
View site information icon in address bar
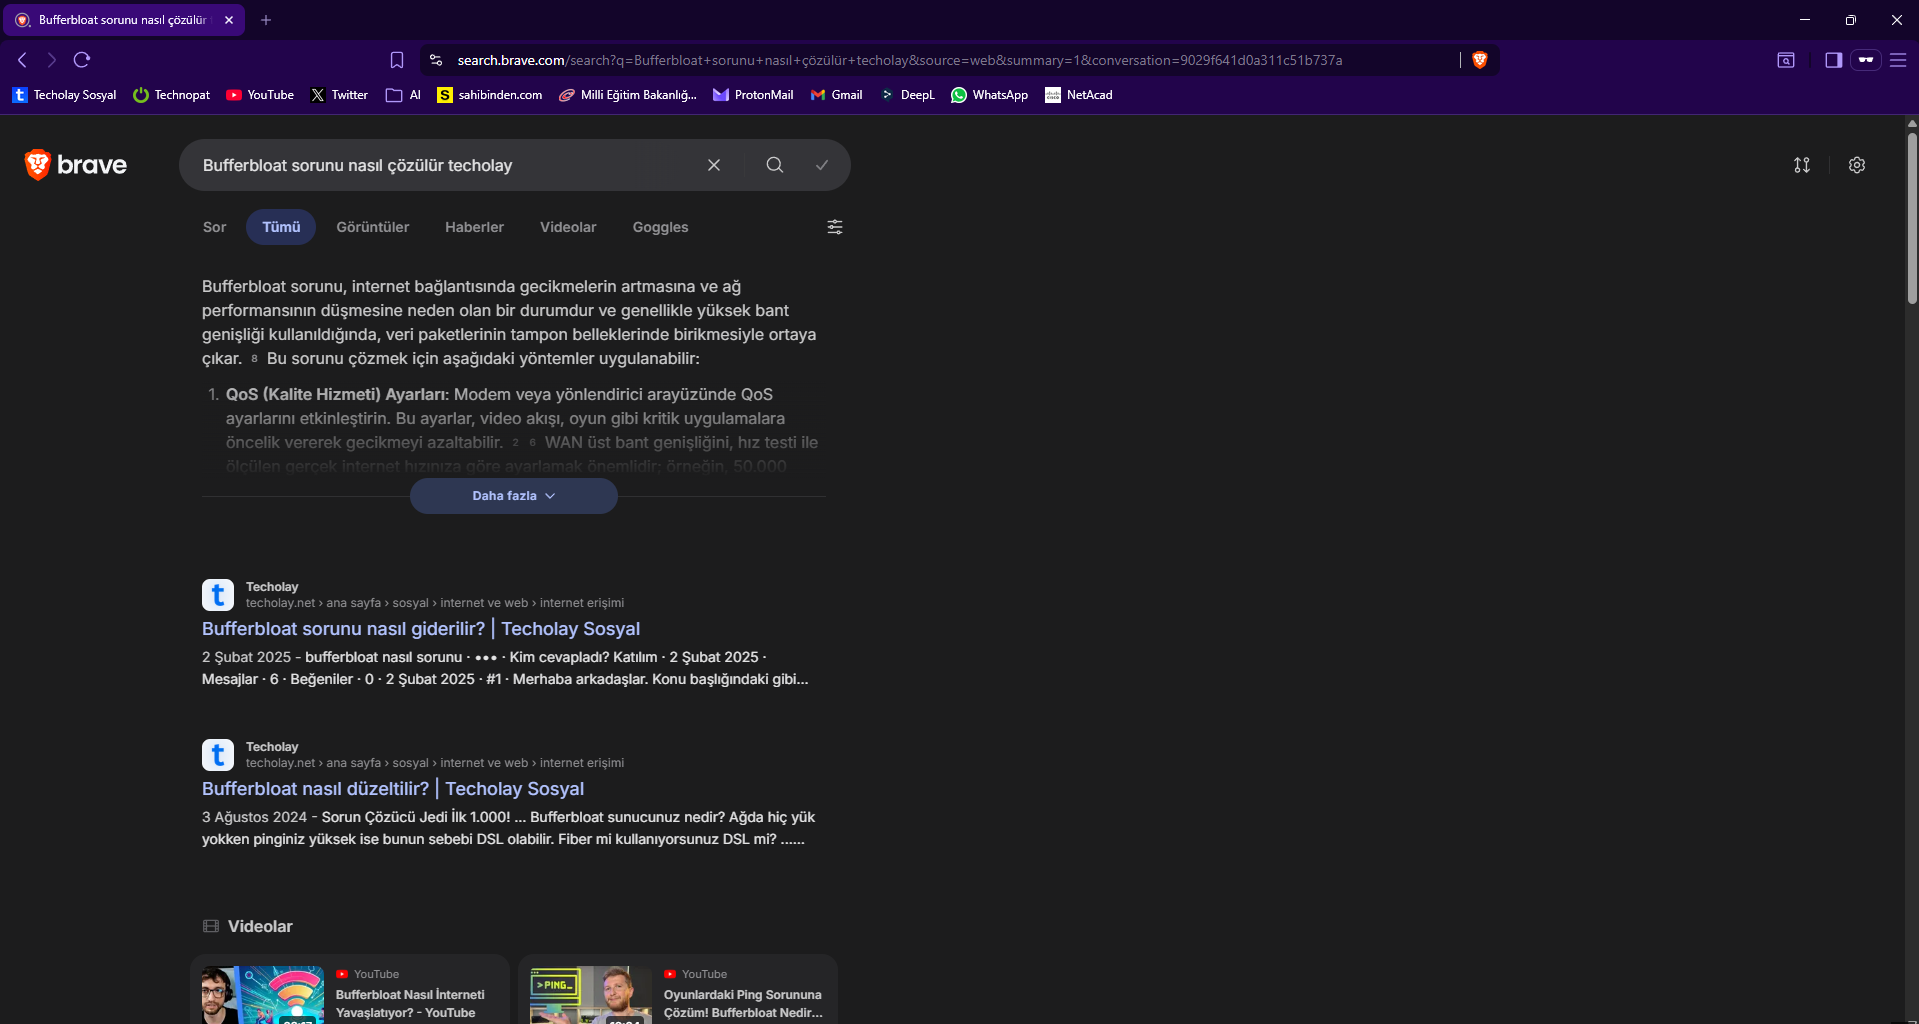436,60
